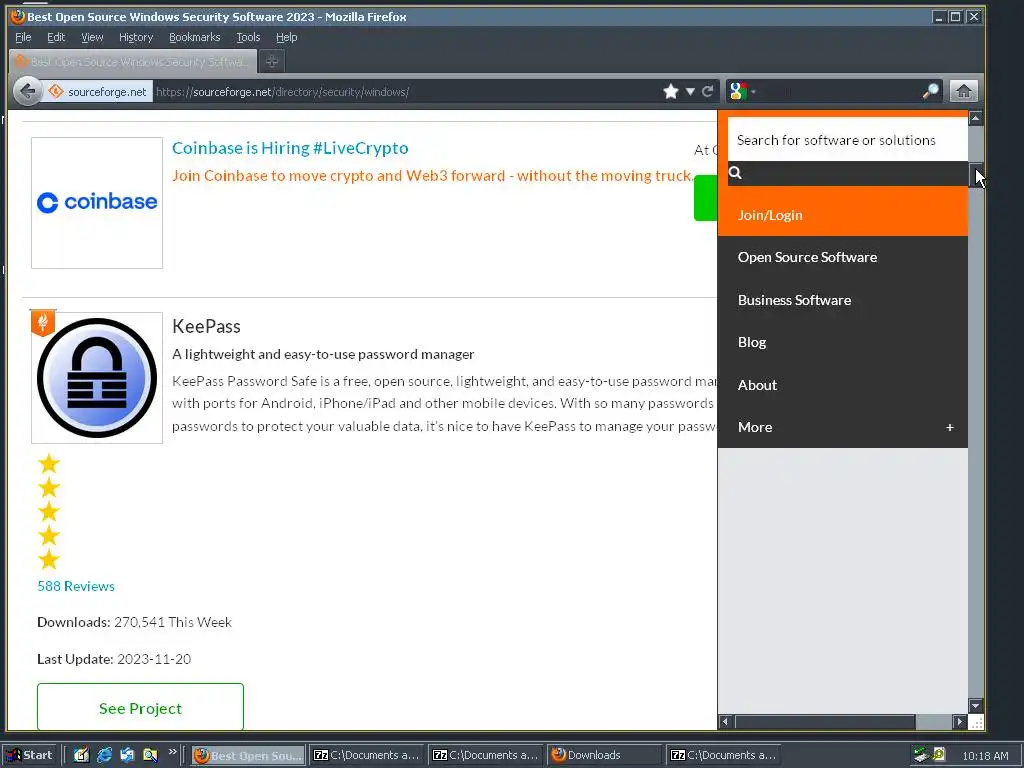This screenshot has width=1024, height=768.
Task: Switch to last 7-Zip C:\Documents taskbar button
Action: [x=724, y=755]
